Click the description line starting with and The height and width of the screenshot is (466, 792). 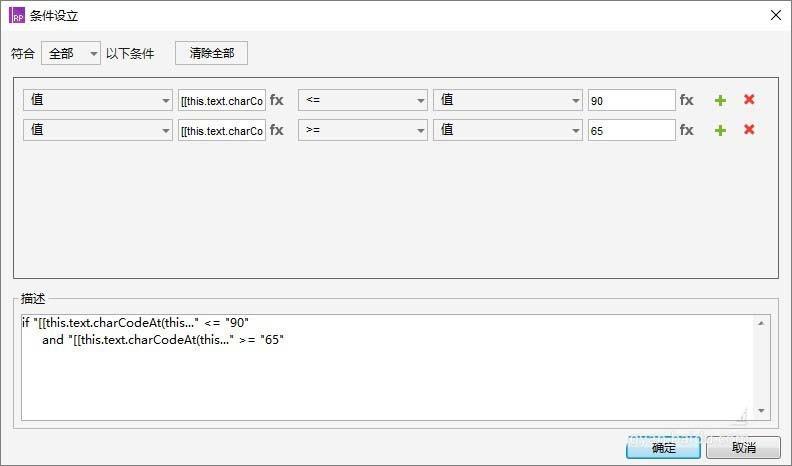click(163, 340)
